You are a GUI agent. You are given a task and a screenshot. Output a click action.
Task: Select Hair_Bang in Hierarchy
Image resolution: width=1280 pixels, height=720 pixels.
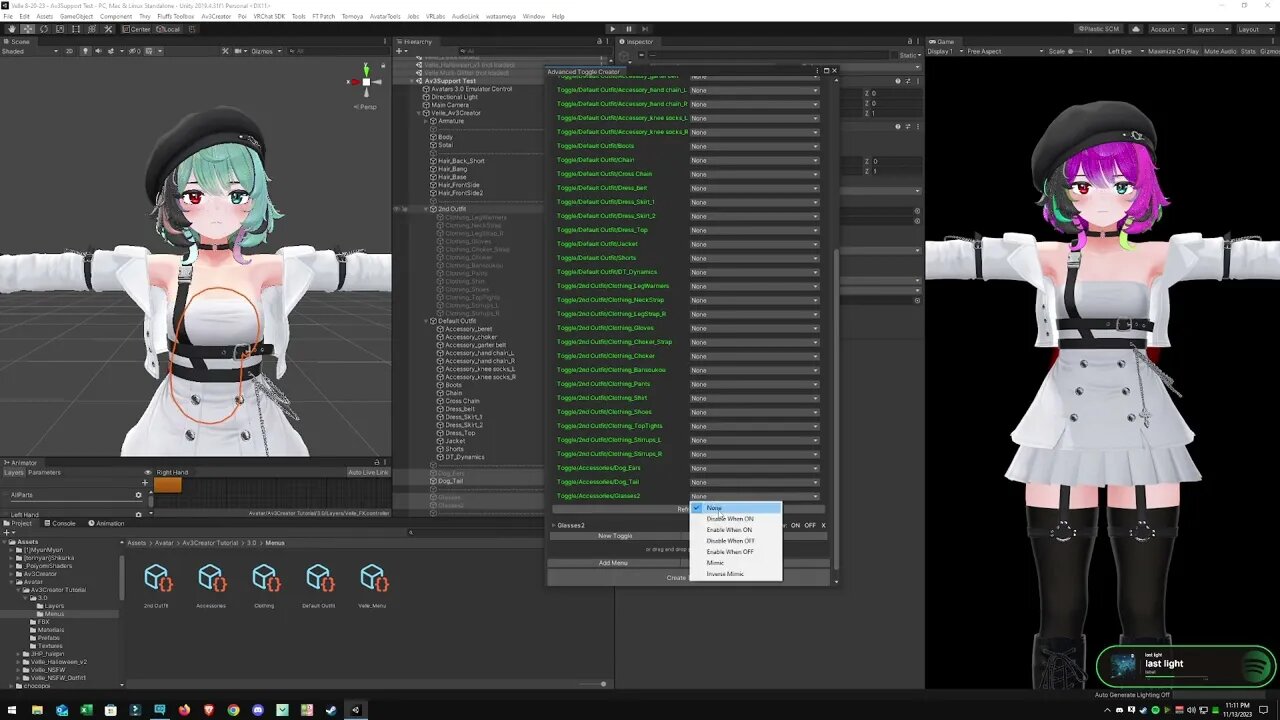click(453, 169)
